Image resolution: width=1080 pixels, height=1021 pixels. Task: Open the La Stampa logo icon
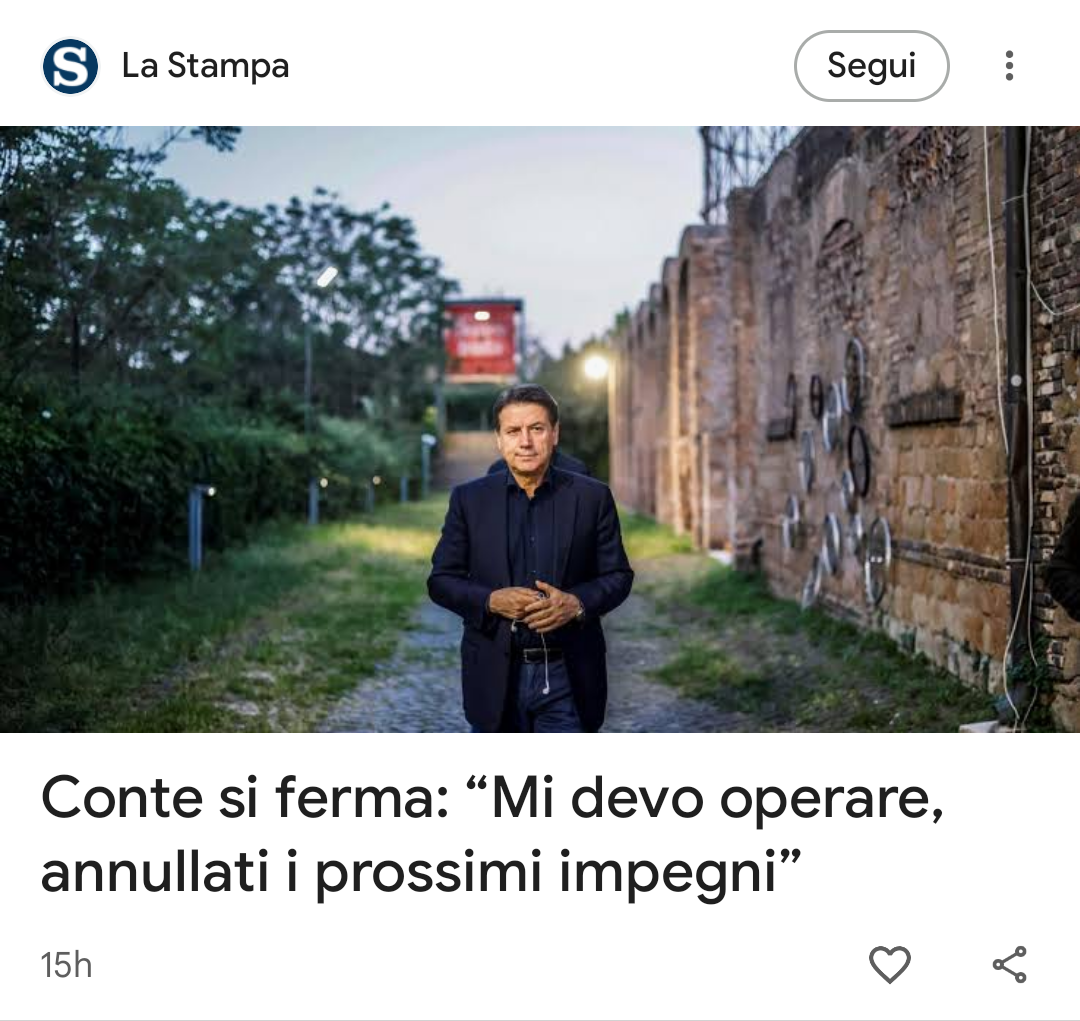70,66
